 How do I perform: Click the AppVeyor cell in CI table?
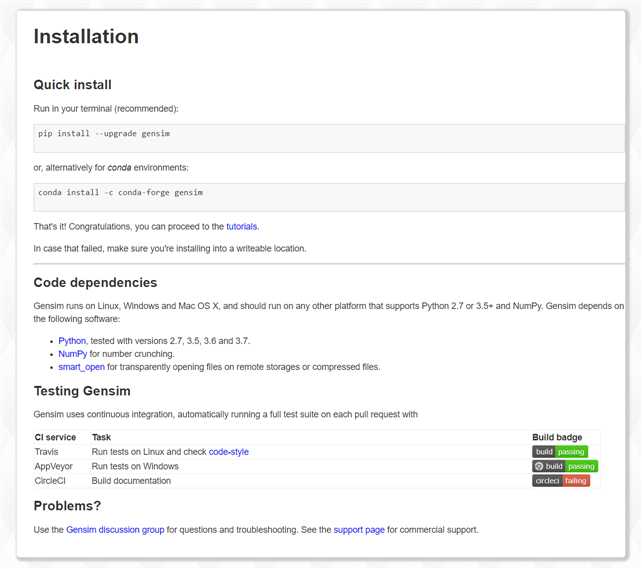point(53,466)
